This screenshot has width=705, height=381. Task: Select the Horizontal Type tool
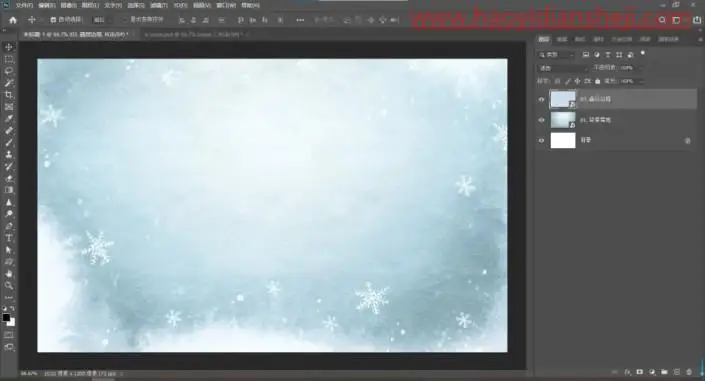(9, 238)
